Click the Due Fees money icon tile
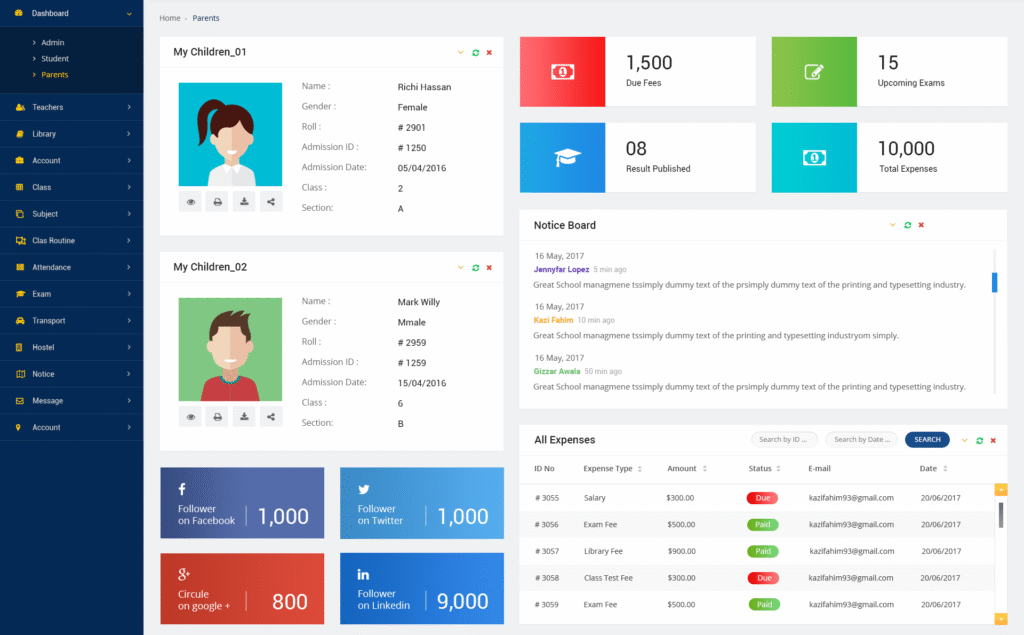Viewport: 1024px width, 635px height. click(x=562, y=72)
